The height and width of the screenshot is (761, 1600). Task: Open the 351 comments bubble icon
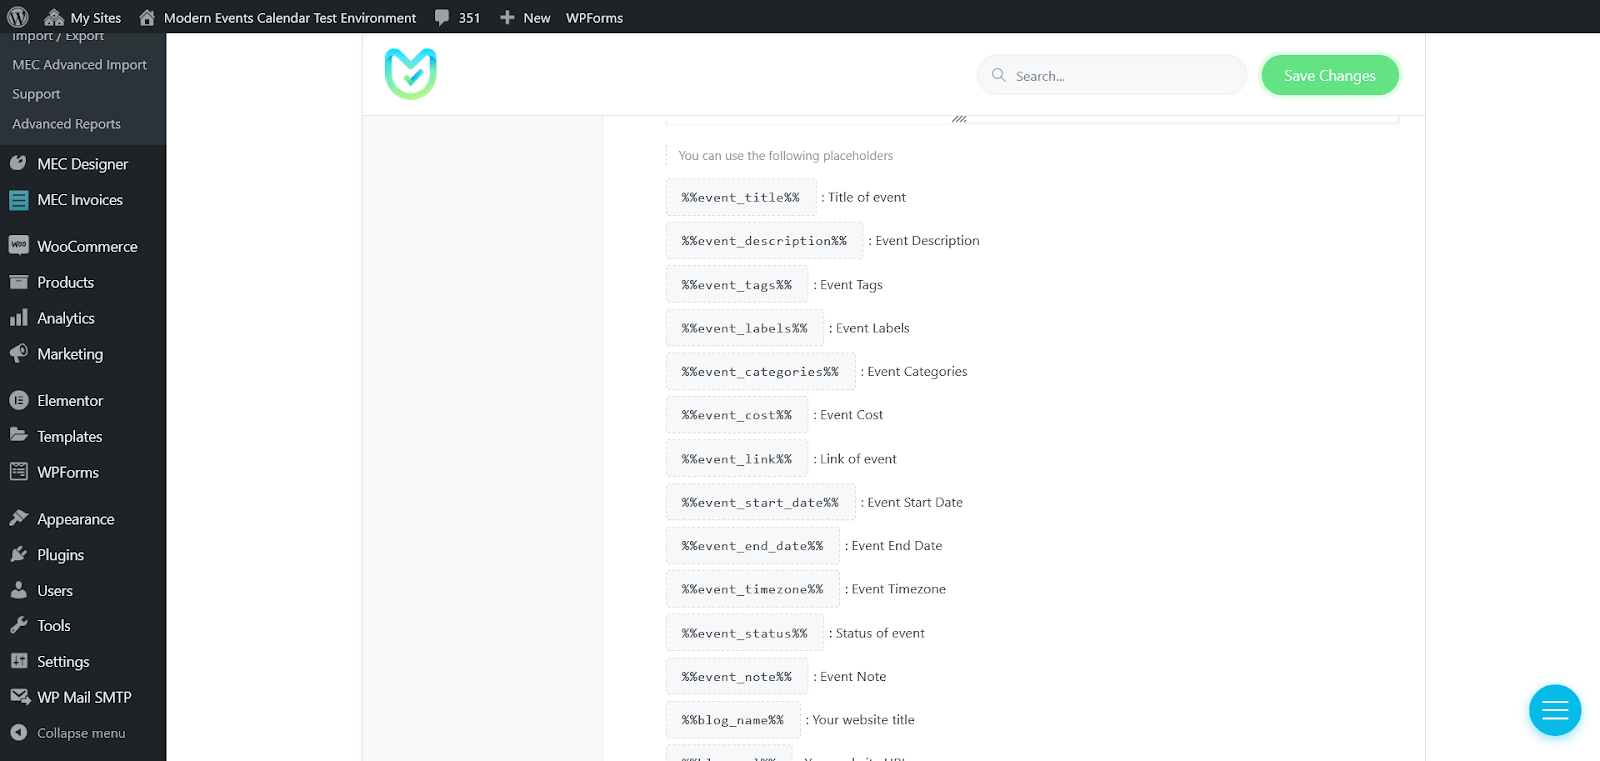click(x=442, y=17)
